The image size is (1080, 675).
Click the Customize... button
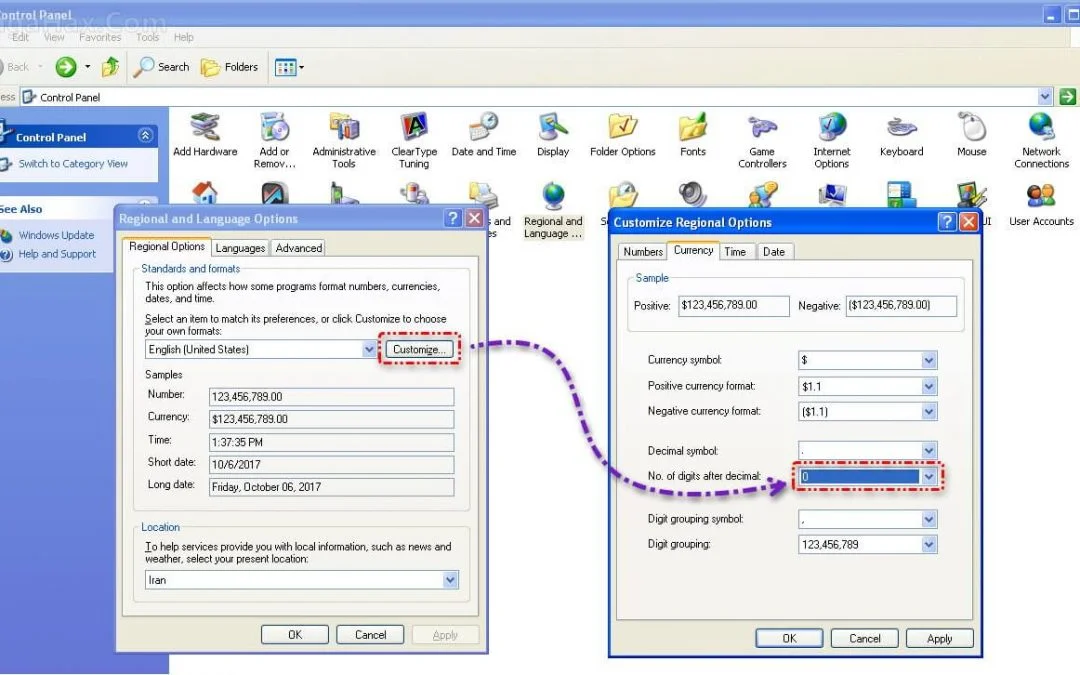pyautogui.click(x=420, y=349)
